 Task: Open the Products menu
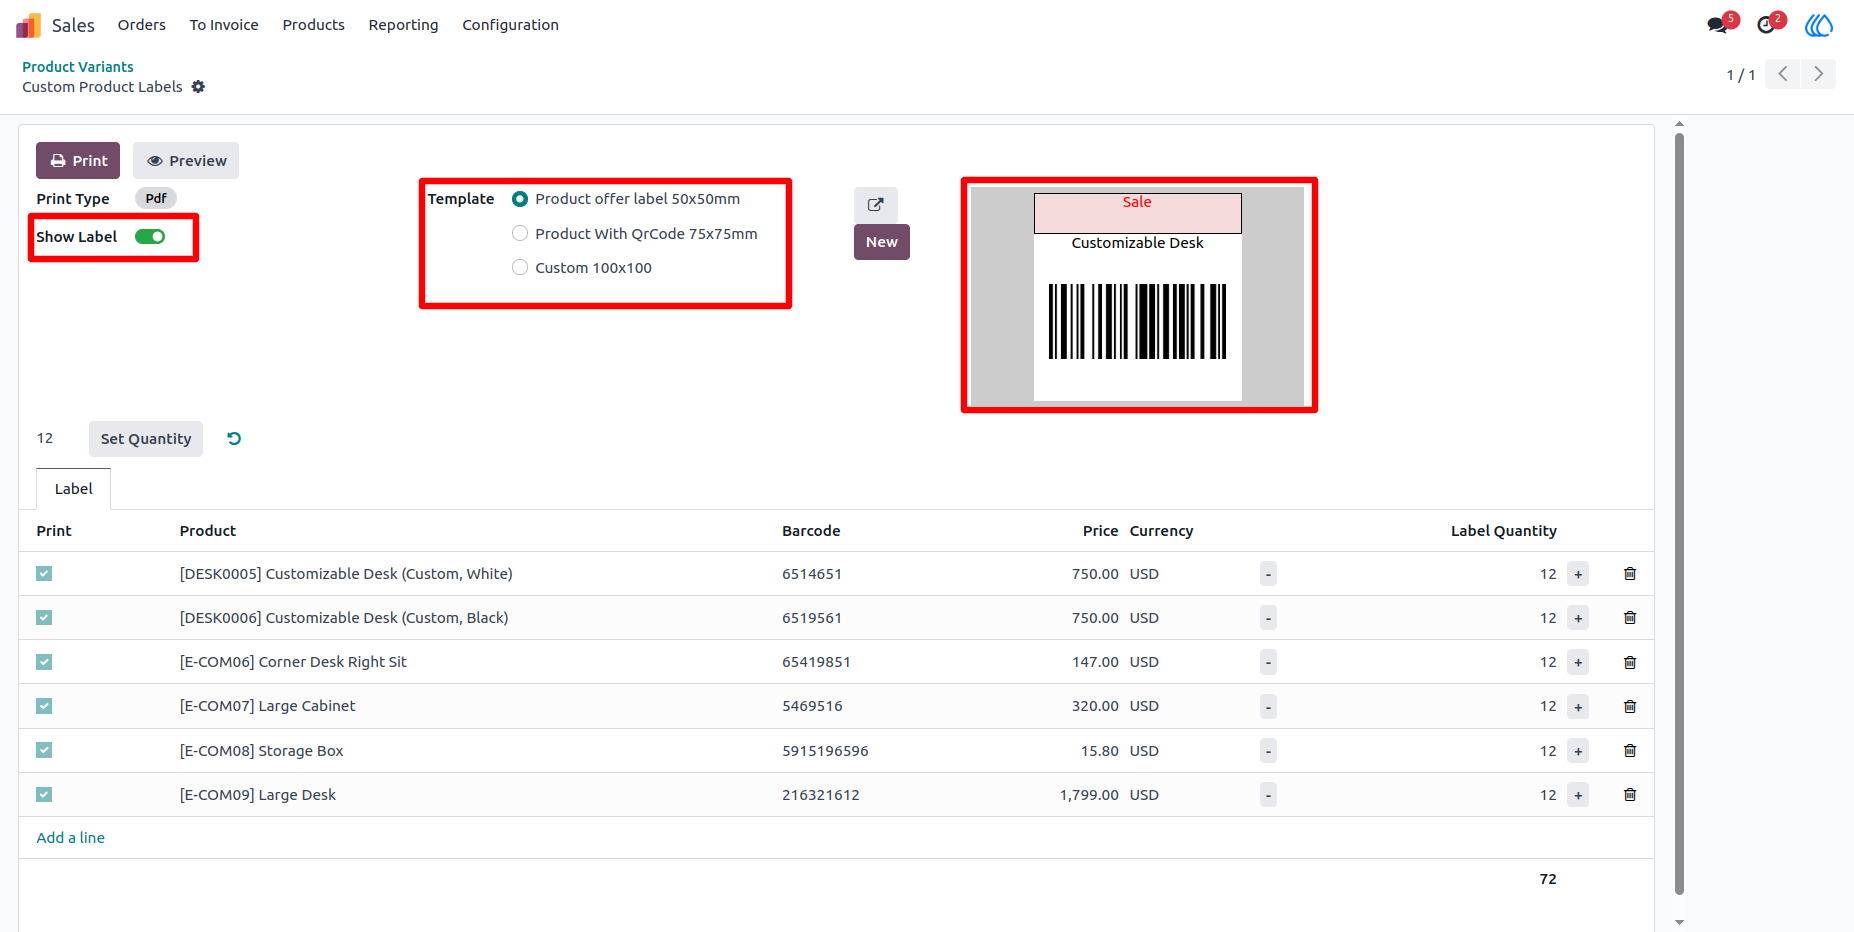pos(314,25)
